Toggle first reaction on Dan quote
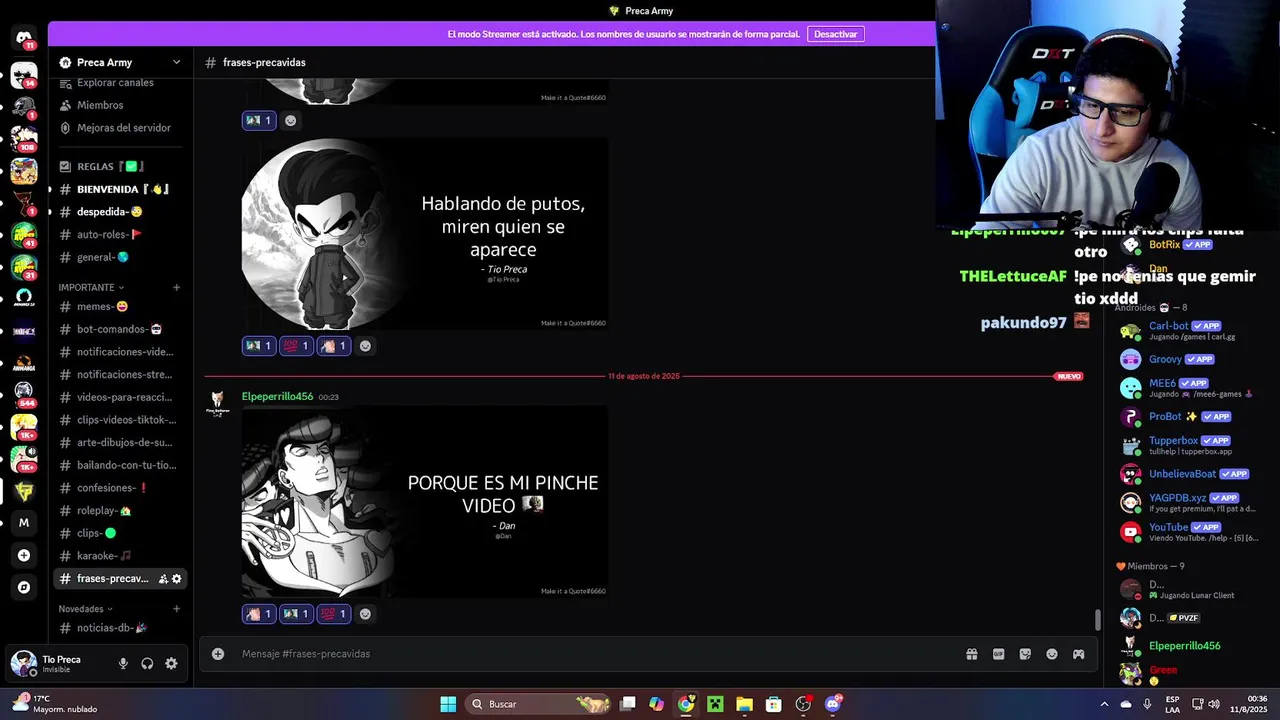 (x=259, y=614)
